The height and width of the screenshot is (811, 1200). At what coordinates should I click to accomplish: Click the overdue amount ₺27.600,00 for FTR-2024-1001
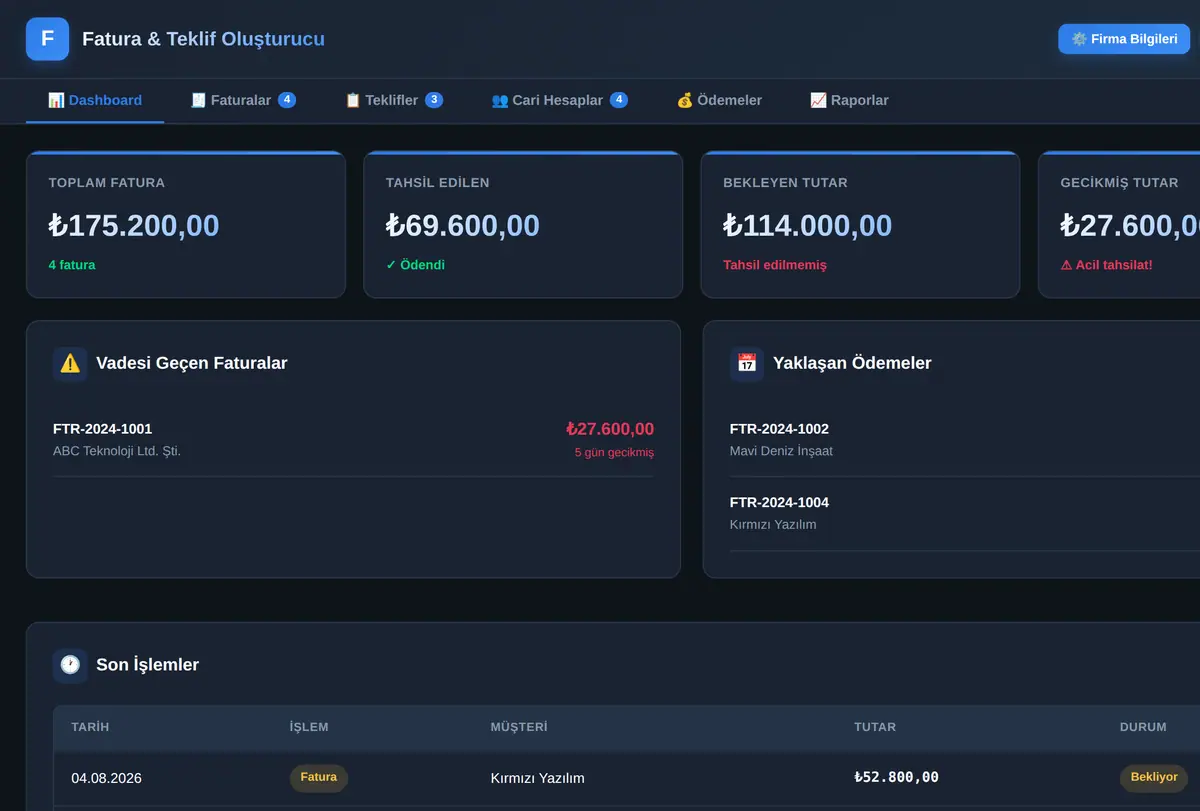point(610,429)
